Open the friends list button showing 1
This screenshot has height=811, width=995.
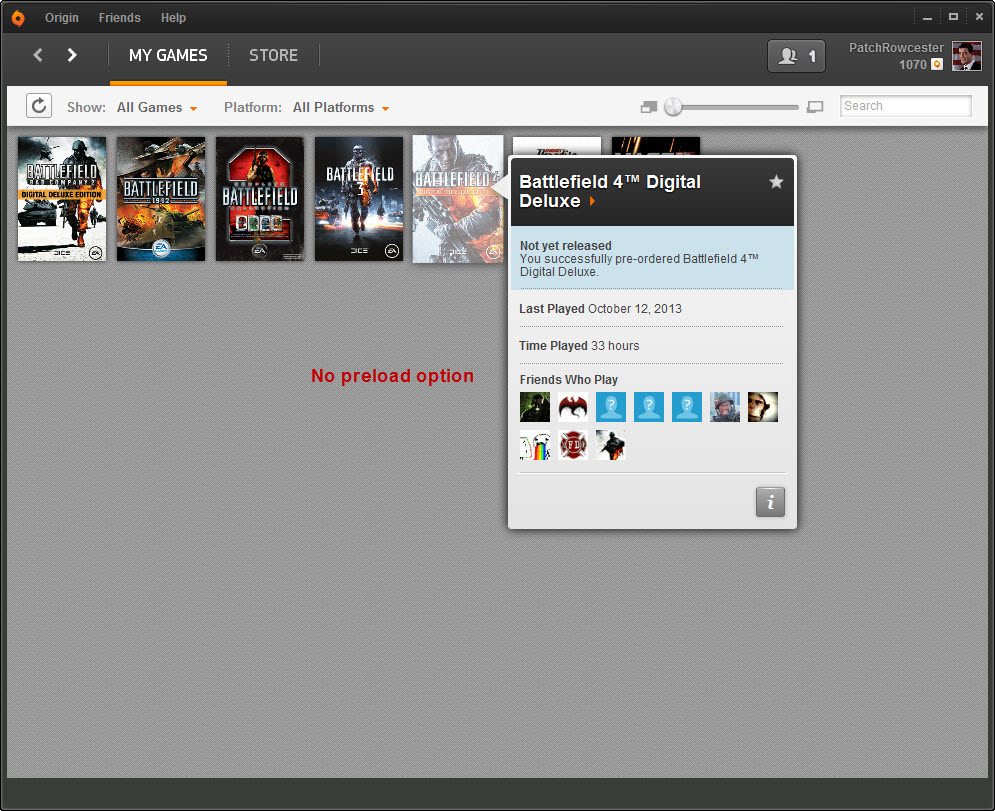[796, 56]
